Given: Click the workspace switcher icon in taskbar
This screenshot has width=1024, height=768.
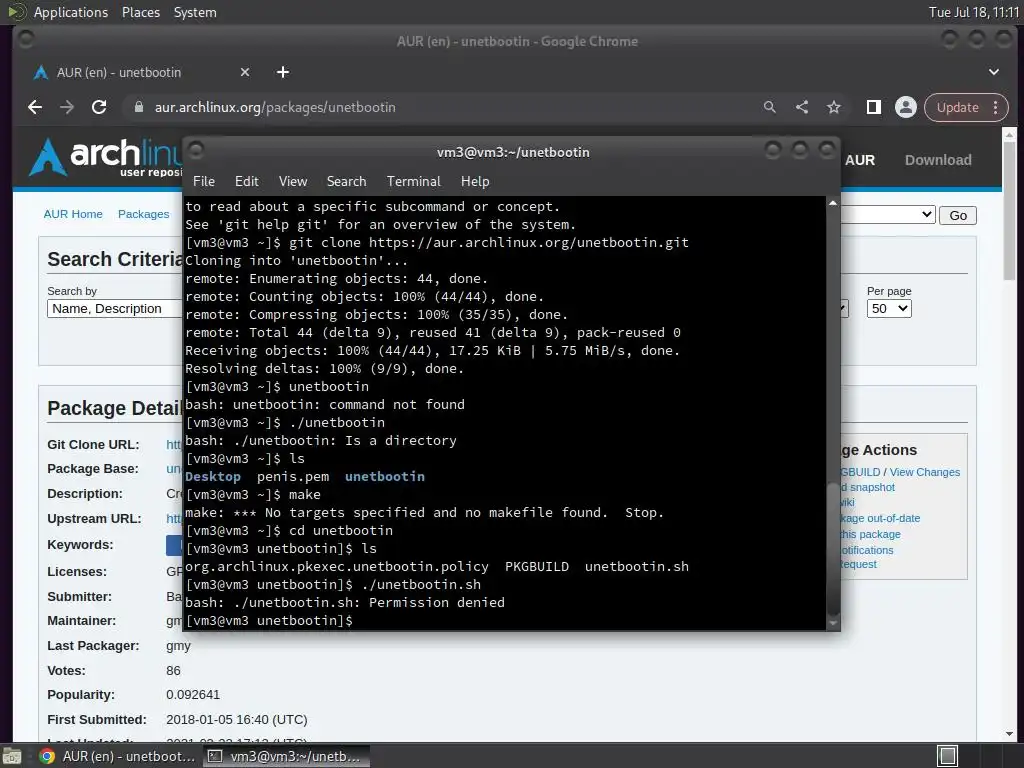Looking at the screenshot, I should pos(948,756).
